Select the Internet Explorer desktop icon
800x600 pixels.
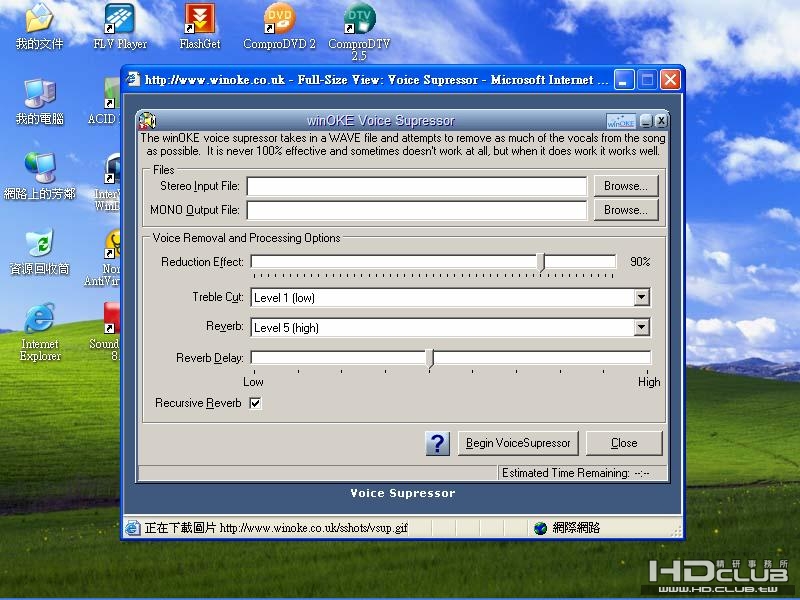pyautogui.click(x=39, y=332)
